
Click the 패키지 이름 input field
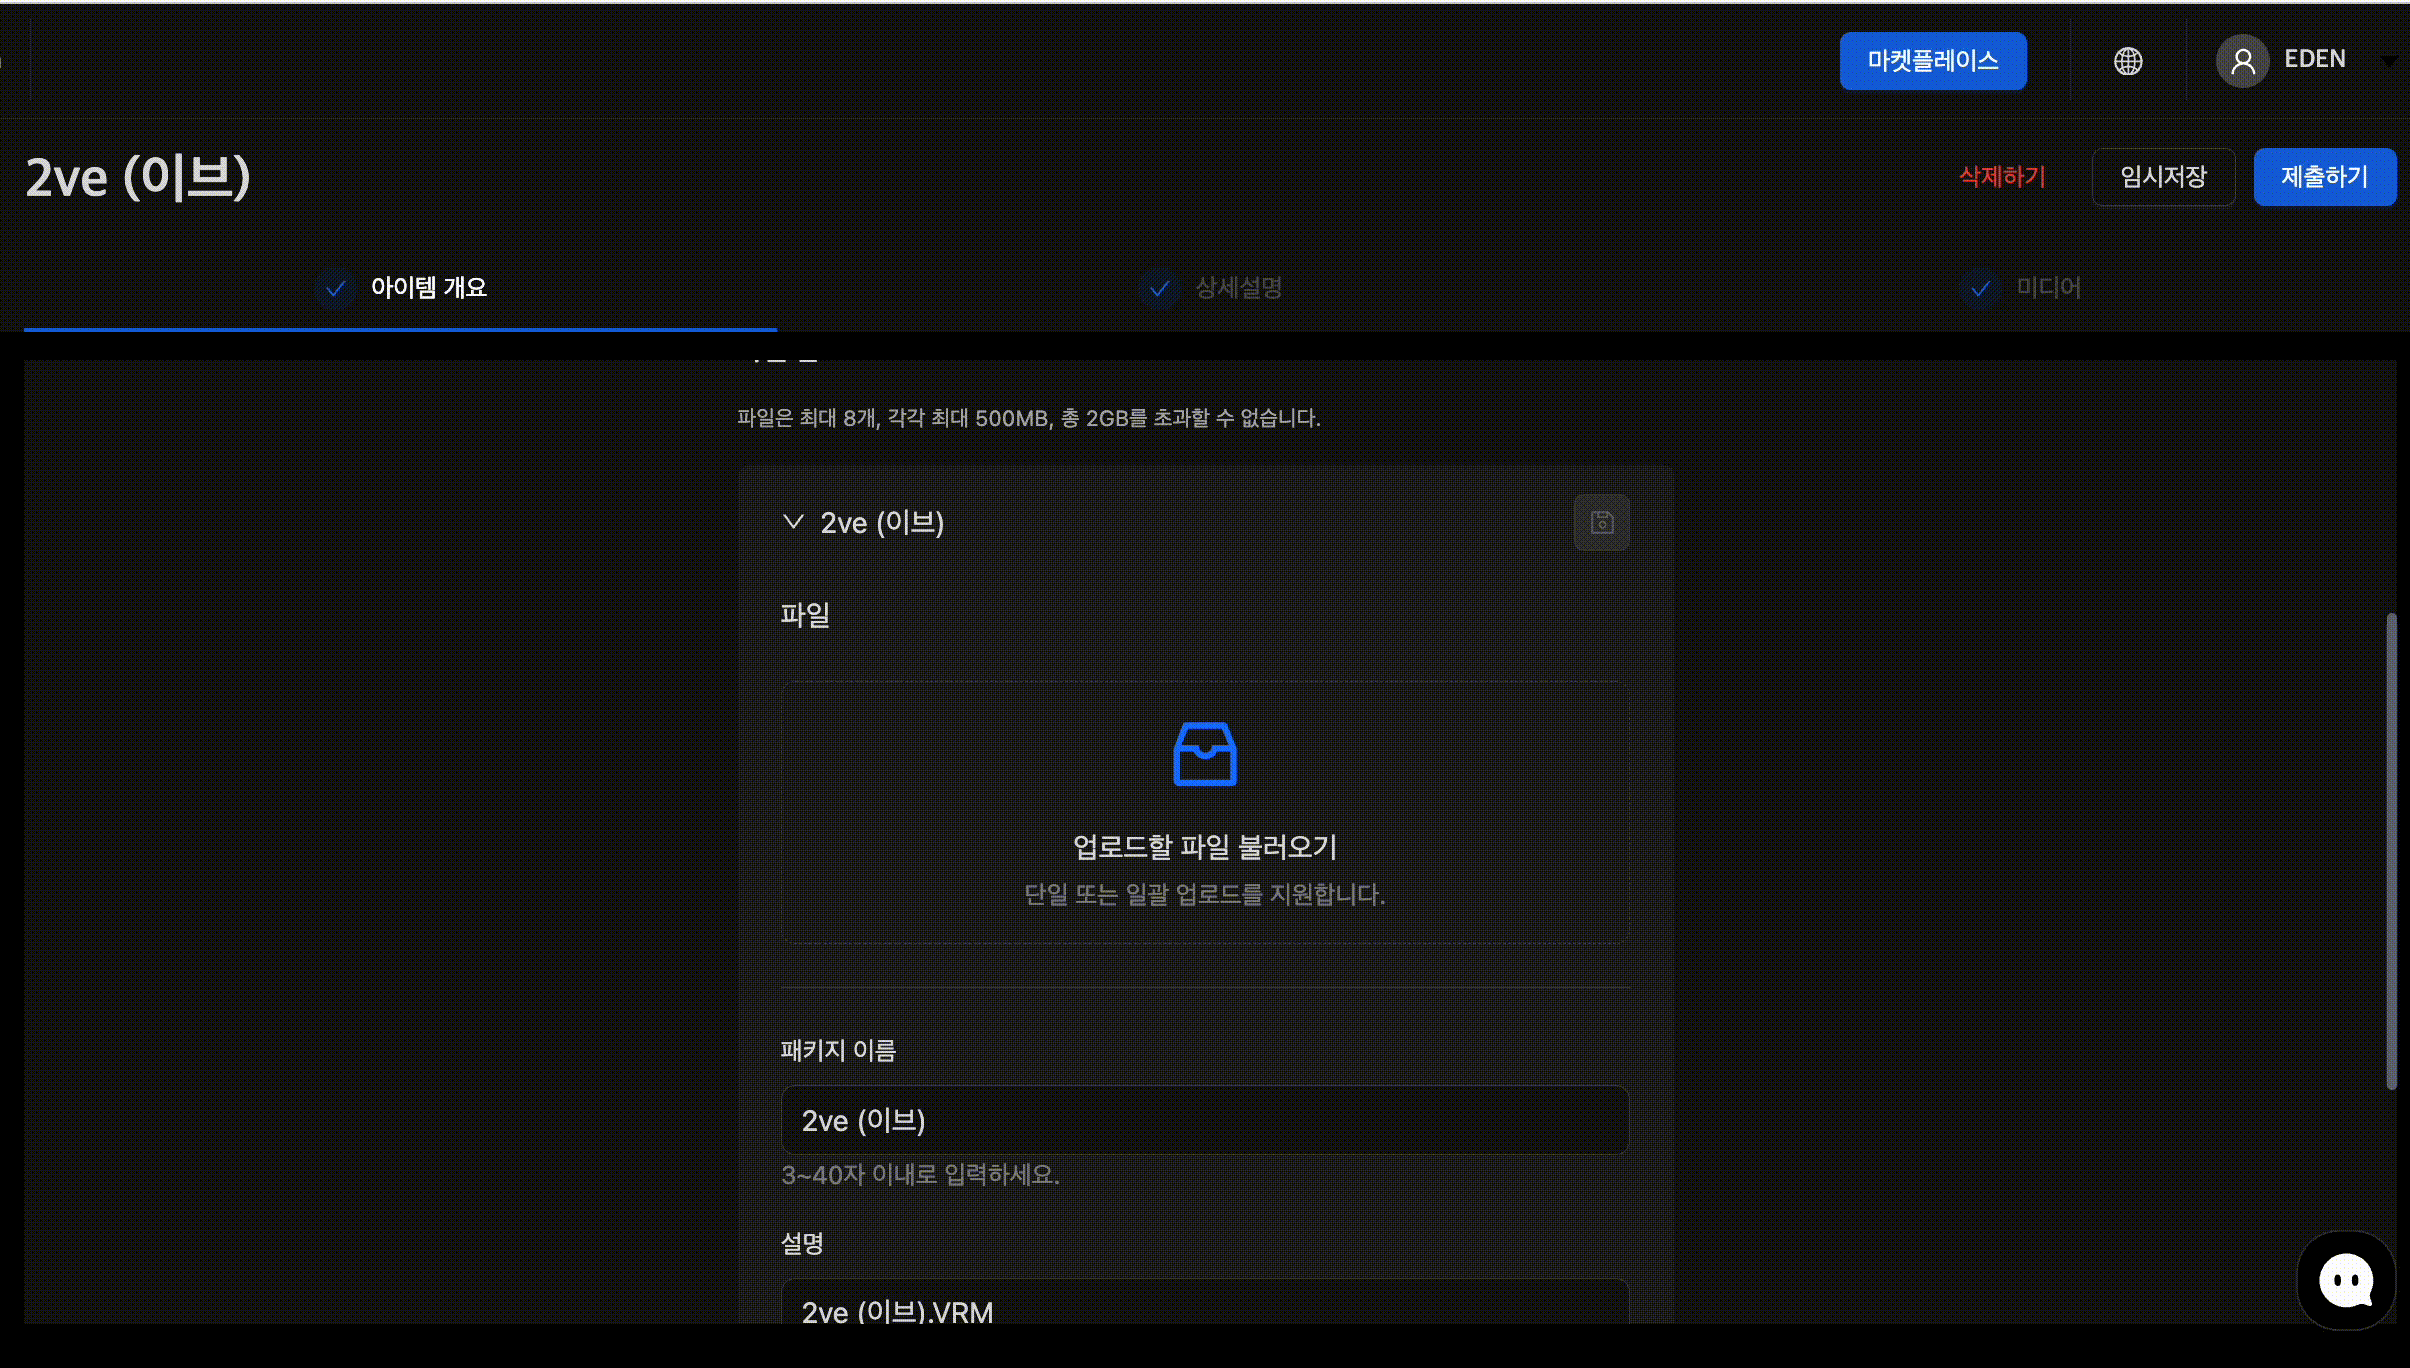click(x=1204, y=1120)
